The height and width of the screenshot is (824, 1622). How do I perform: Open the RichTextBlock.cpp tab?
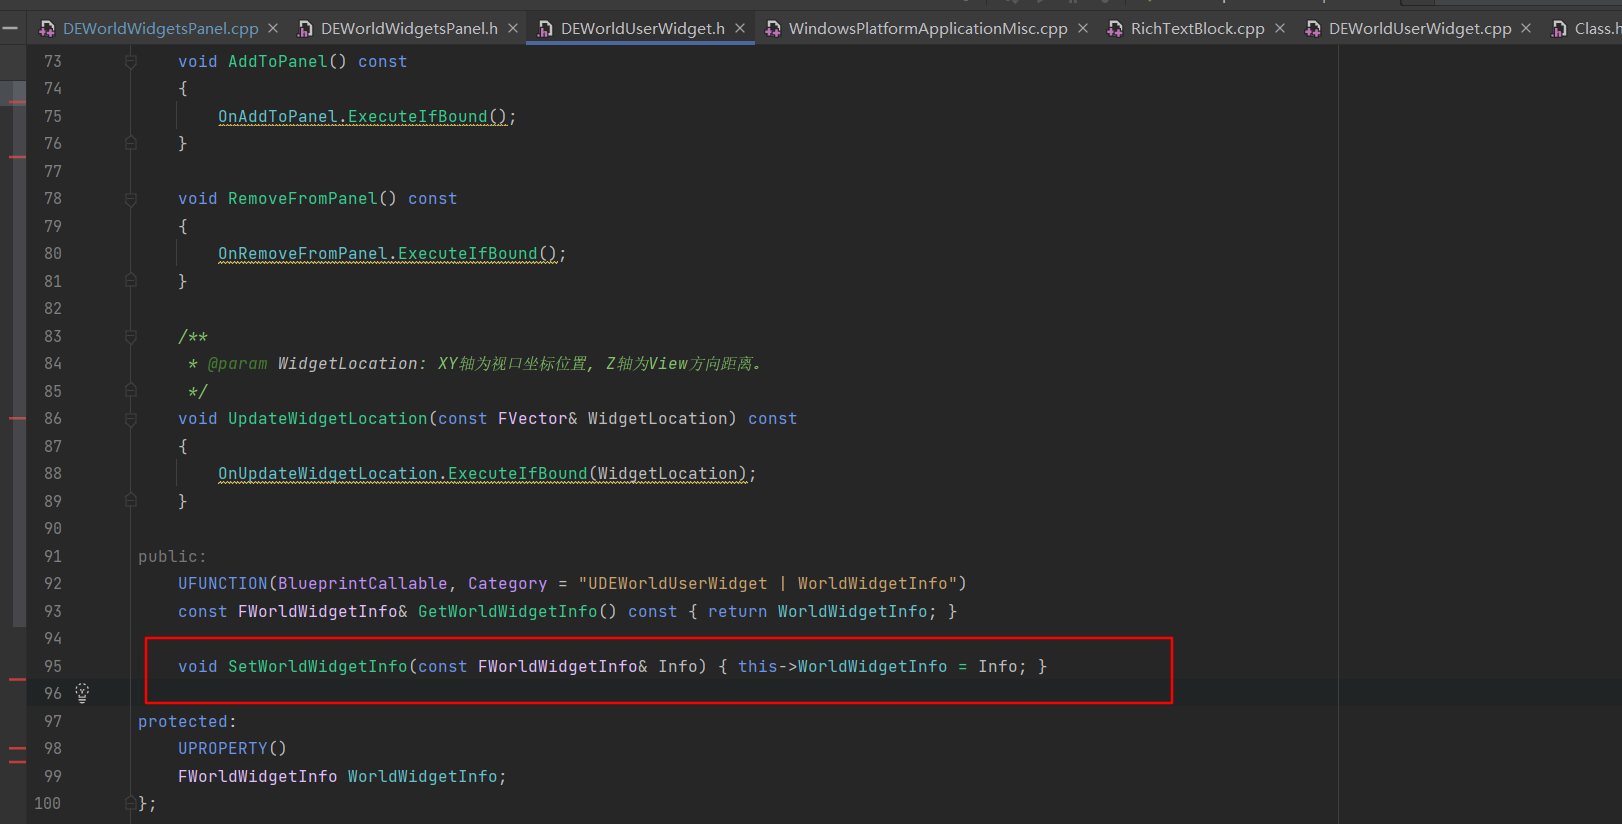coord(1197,29)
